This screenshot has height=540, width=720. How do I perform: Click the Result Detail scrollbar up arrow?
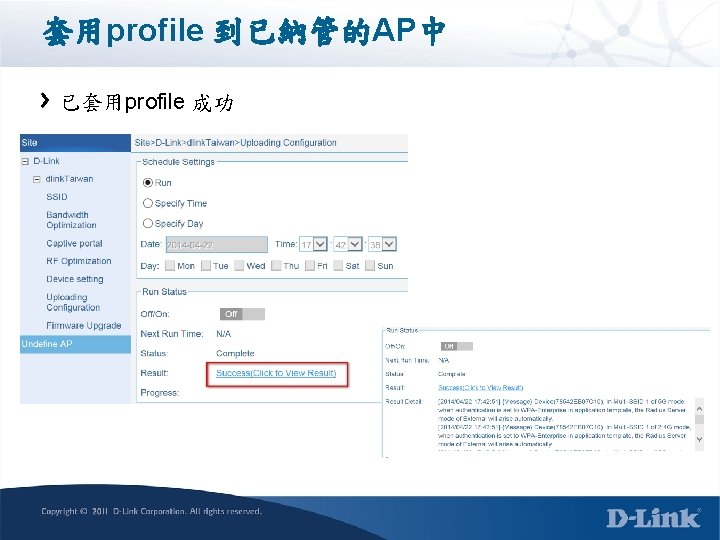tap(699, 407)
